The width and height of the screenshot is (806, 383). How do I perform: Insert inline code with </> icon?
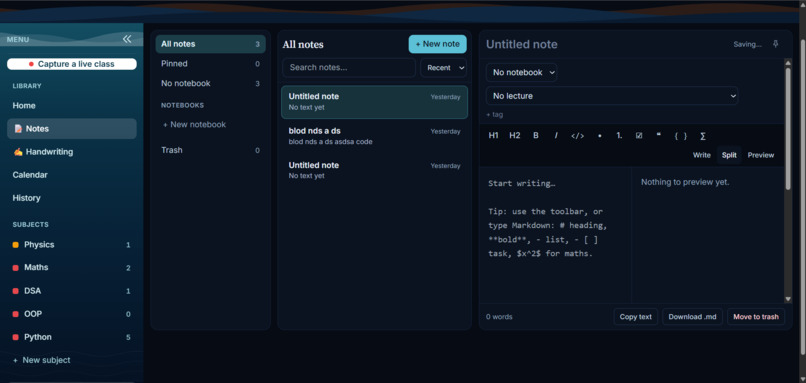coord(577,136)
